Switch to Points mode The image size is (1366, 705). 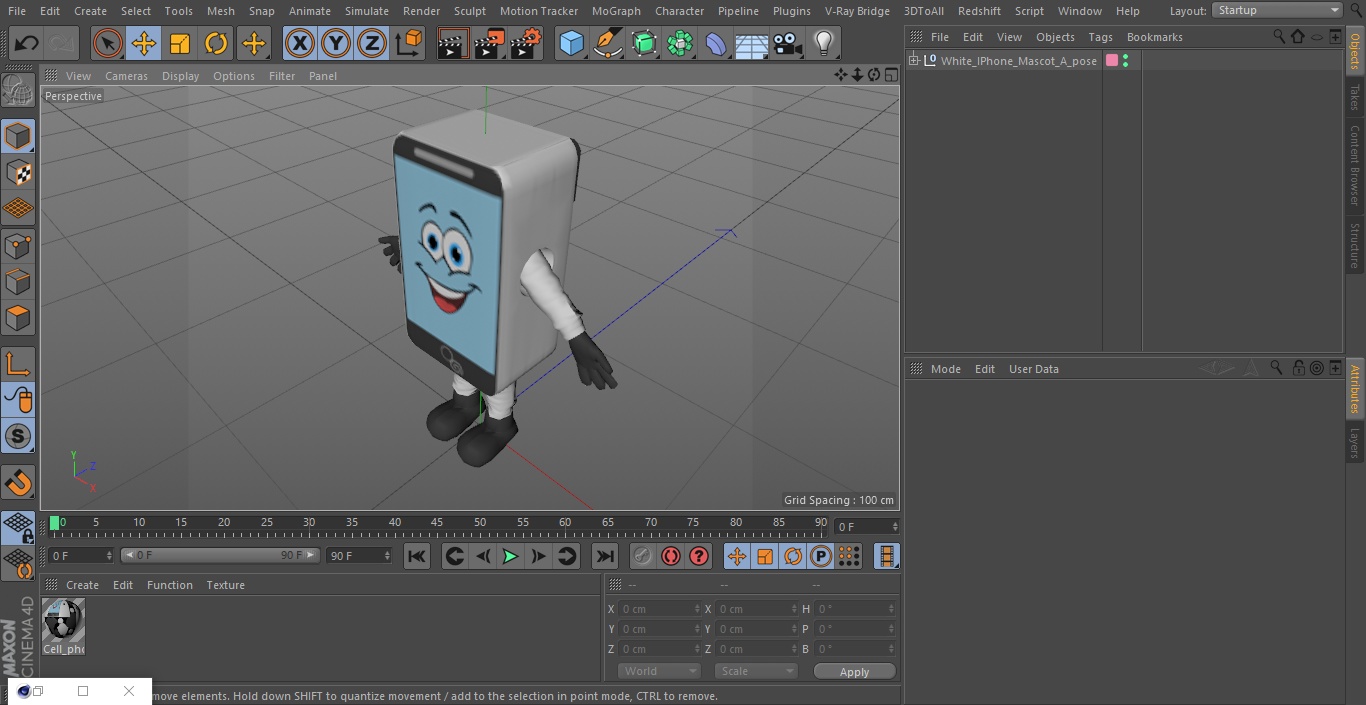pyautogui.click(x=18, y=245)
